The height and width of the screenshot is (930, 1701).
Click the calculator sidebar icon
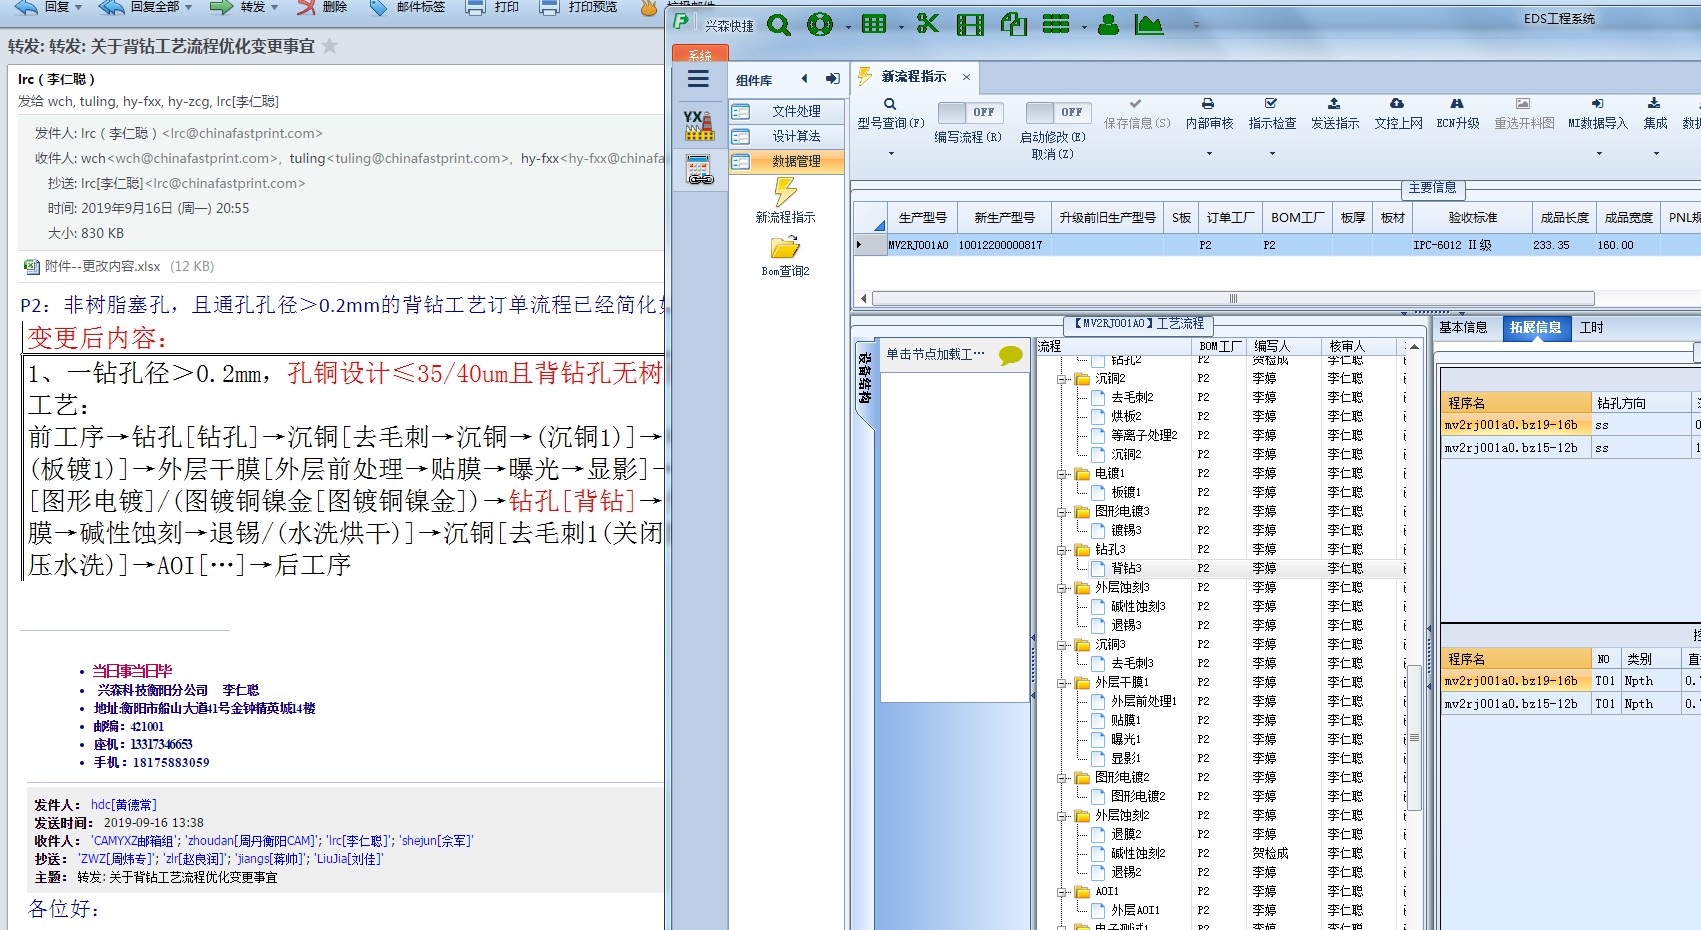point(699,169)
